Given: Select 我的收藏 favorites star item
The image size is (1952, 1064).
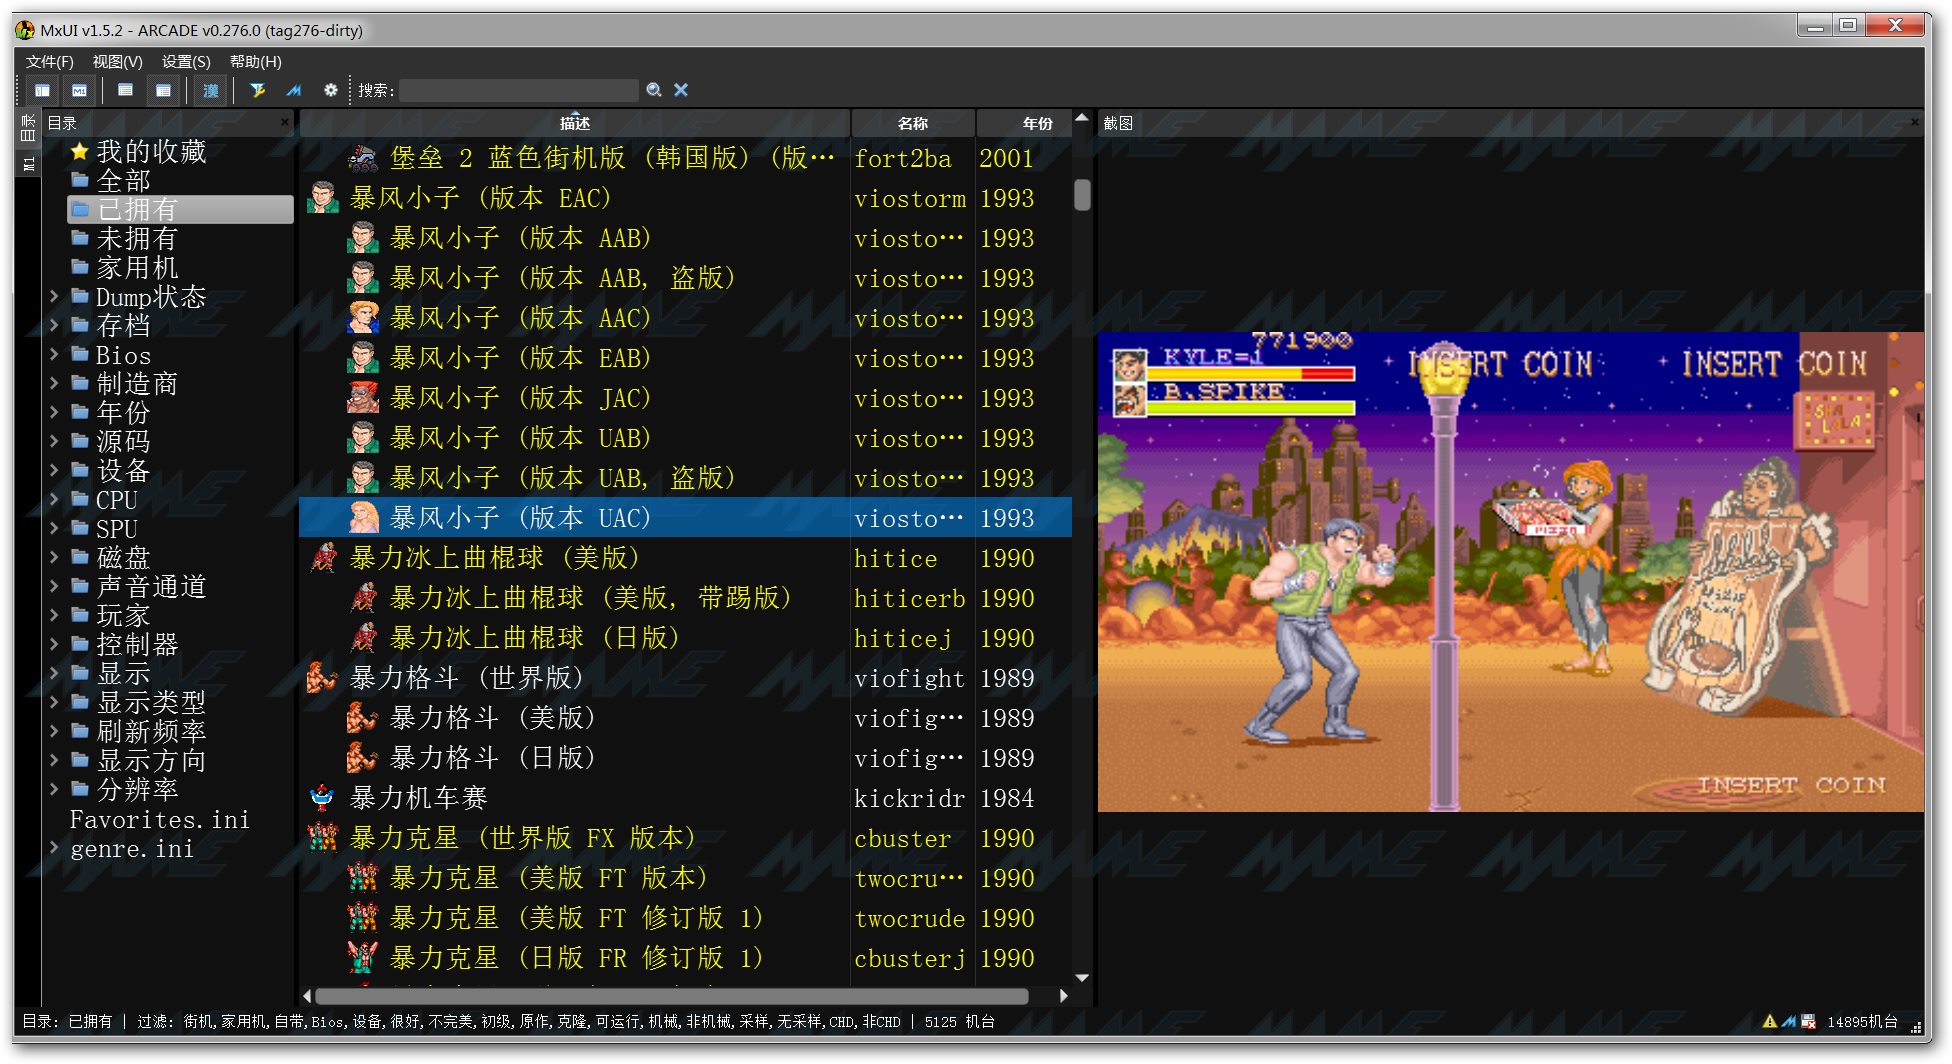Looking at the screenshot, I should (138, 152).
